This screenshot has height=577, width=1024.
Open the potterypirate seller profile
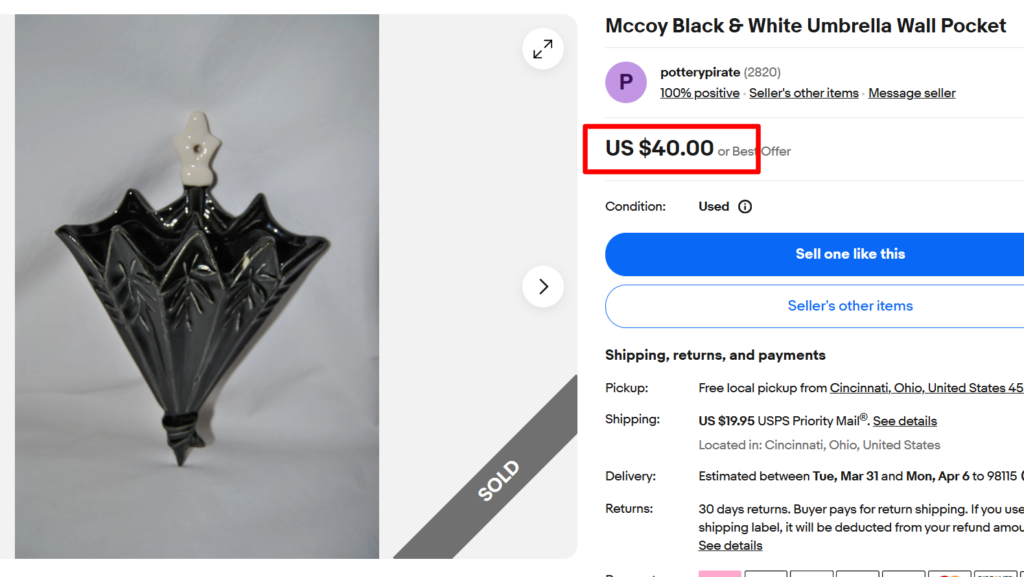pyautogui.click(x=700, y=72)
